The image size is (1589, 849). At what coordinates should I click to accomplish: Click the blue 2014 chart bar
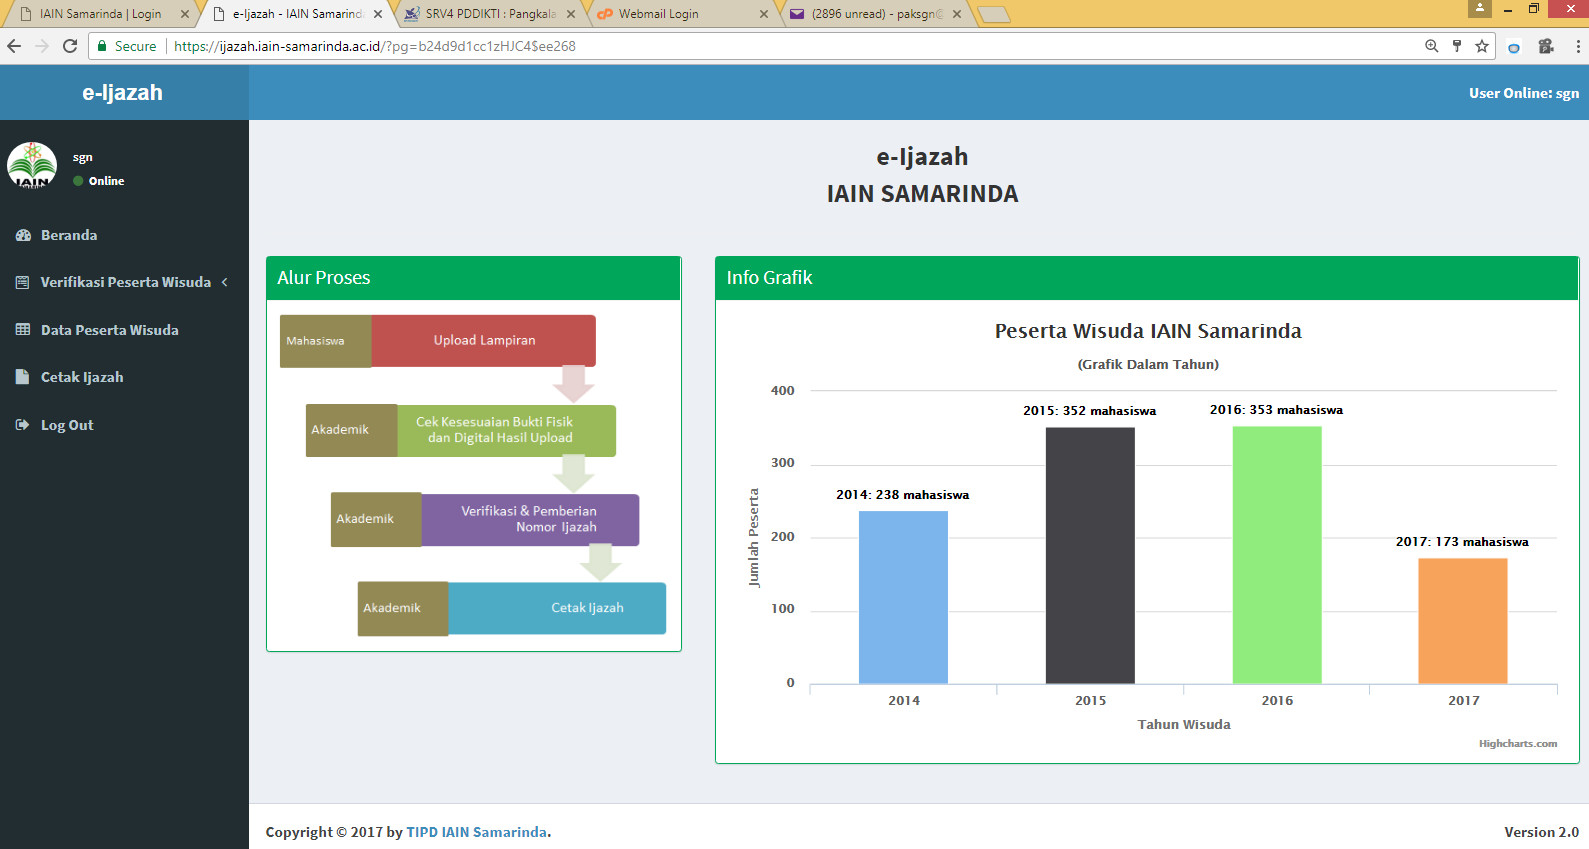tap(903, 597)
